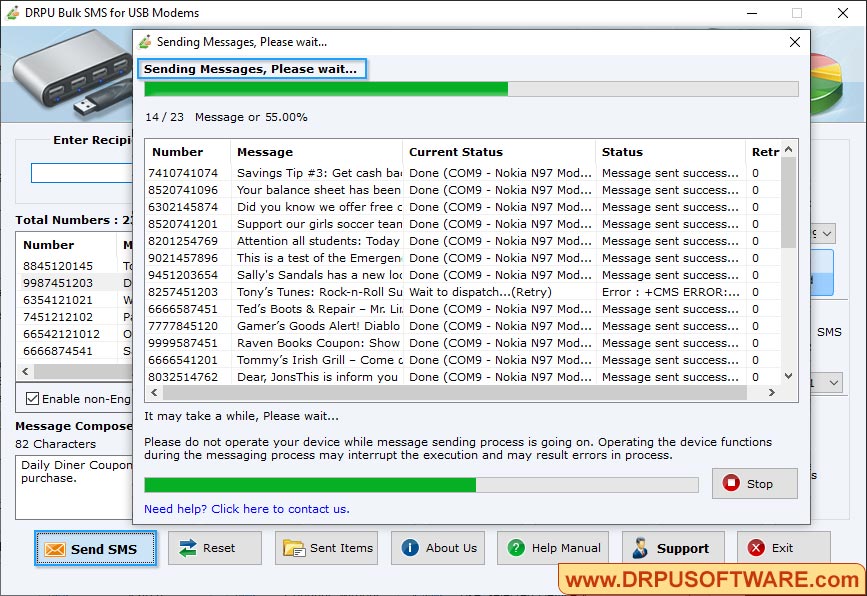The width and height of the screenshot is (867, 596).
Task: Sort by the Message column header
Action: click(x=316, y=152)
